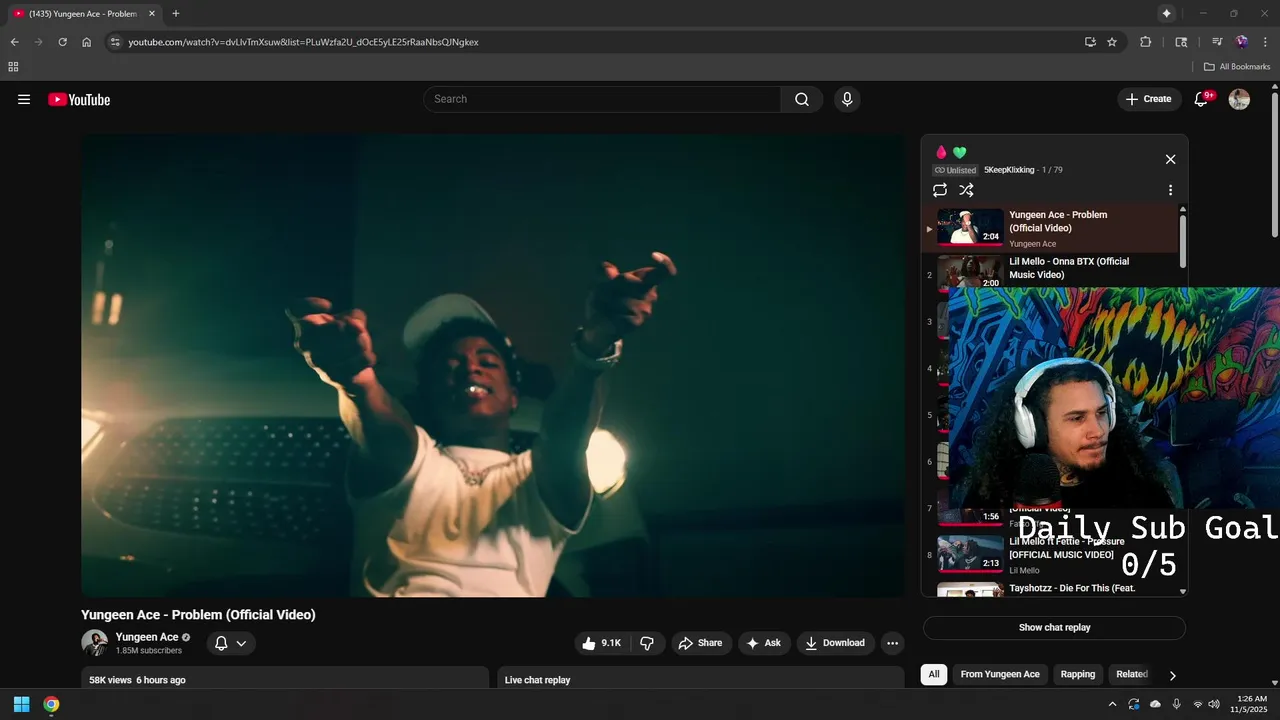1280x720 pixels.
Task: Close the playlist panel with X
Action: click(1170, 159)
